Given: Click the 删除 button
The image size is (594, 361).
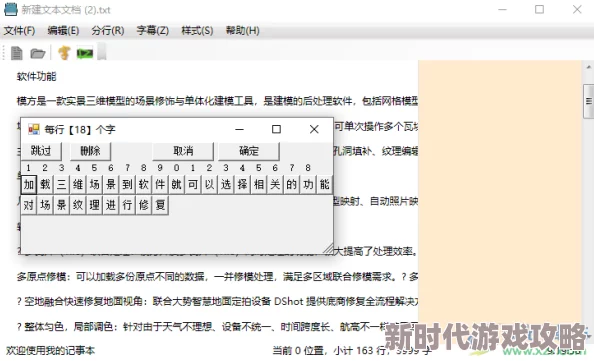Looking at the screenshot, I should [90, 151].
